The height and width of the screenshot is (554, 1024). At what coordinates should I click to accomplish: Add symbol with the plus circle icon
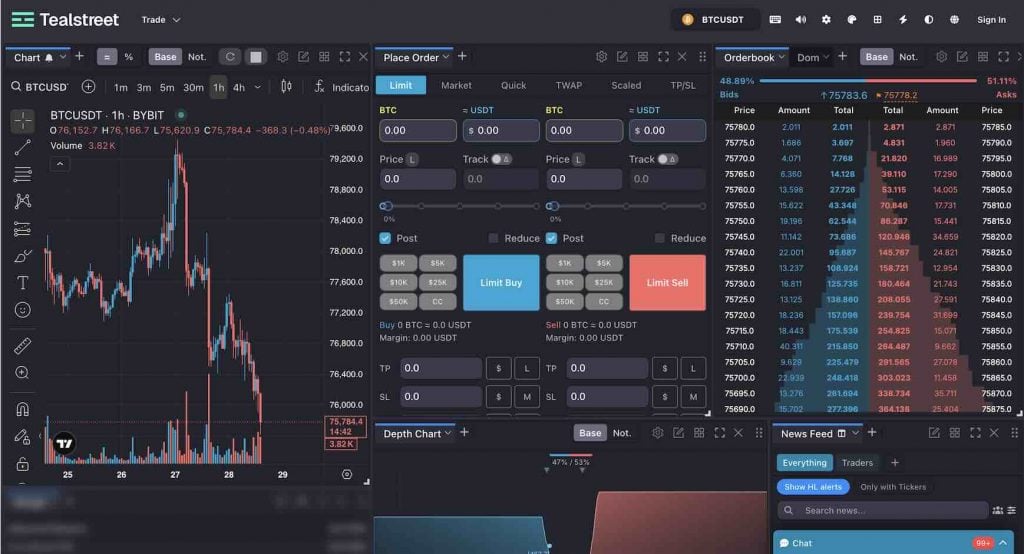88,86
